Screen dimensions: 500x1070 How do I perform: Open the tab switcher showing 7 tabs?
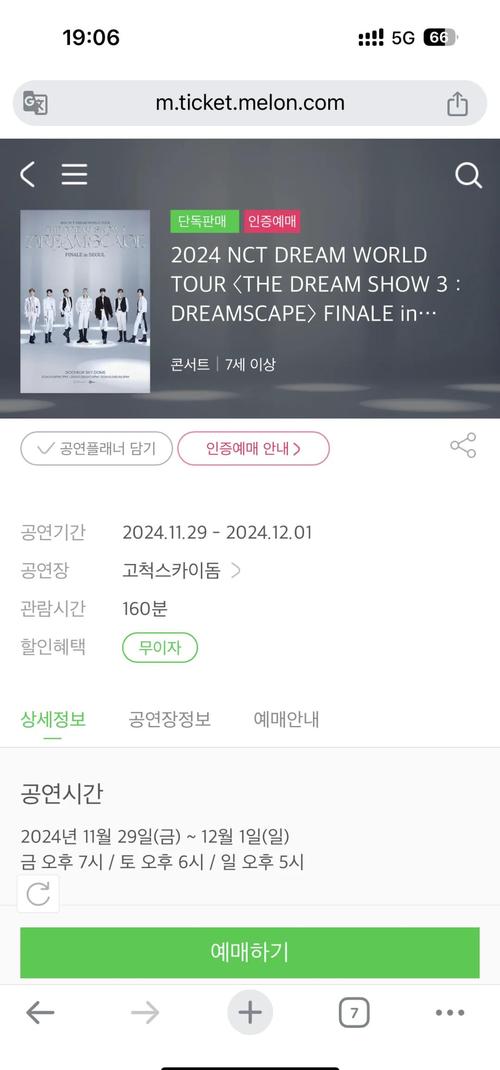pyautogui.click(x=354, y=1013)
